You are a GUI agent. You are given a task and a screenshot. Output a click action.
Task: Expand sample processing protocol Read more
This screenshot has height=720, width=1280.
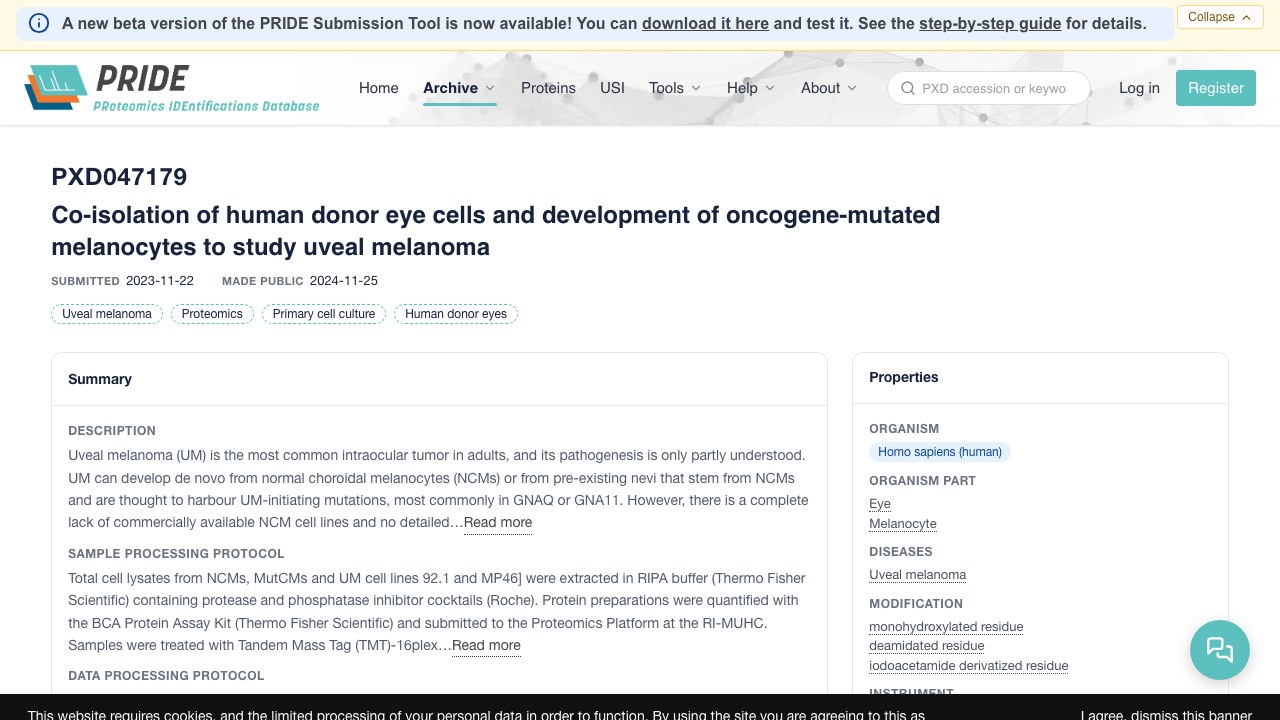(x=486, y=645)
